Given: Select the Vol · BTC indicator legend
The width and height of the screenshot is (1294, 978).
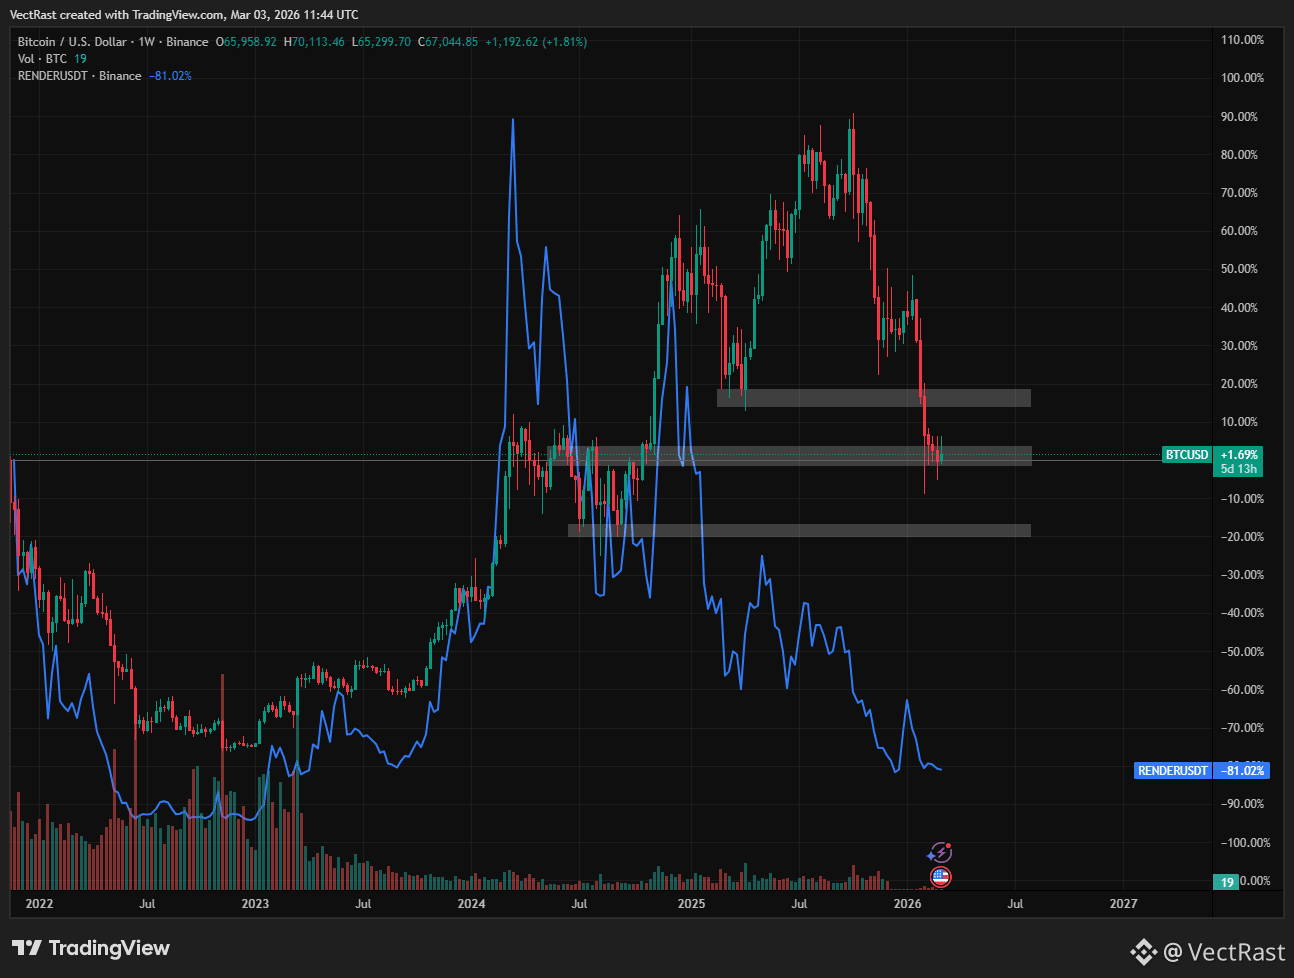Looking at the screenshot, I should 42,59.
